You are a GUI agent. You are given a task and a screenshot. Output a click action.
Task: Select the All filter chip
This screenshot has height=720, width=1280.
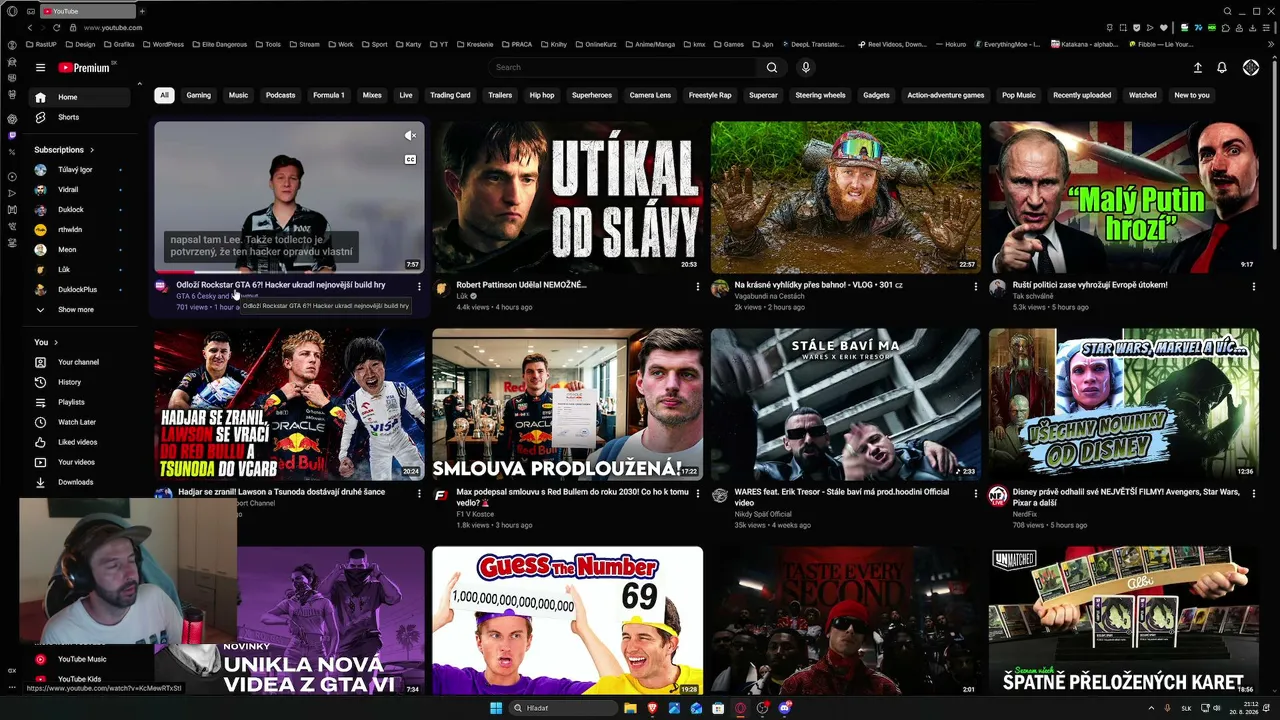pos(164,95)
